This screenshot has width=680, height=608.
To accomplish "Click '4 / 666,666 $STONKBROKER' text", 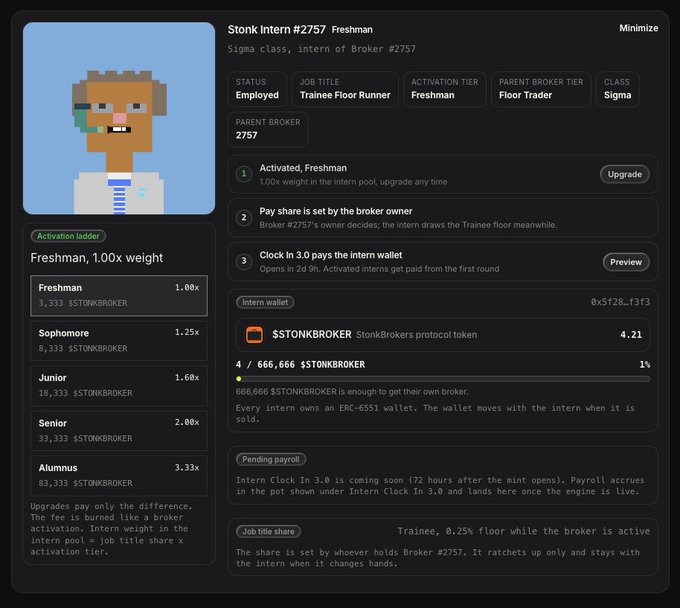I will point(300,364).
